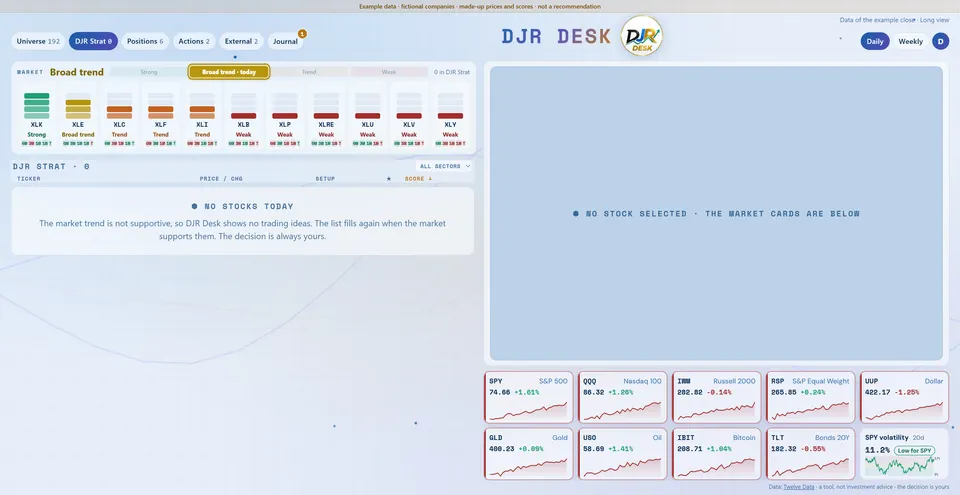
Task: Click the Journal notification badge
Action: point(302,34)
